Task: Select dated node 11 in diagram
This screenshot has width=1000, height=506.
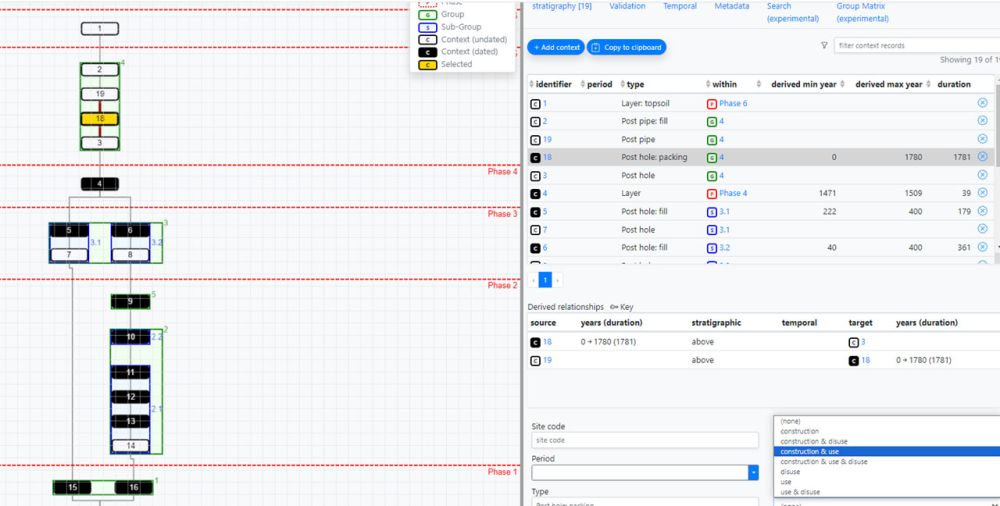Action: (130, 372)
